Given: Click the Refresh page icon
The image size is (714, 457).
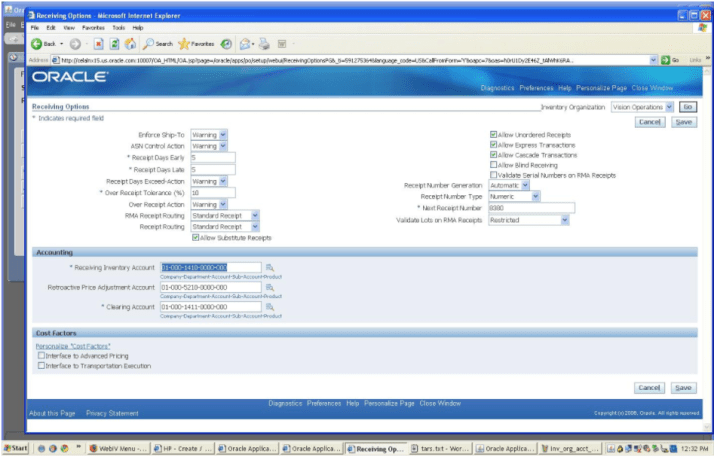Looking at the screenshot, I should pyautogui.click(x=114, y=44).
